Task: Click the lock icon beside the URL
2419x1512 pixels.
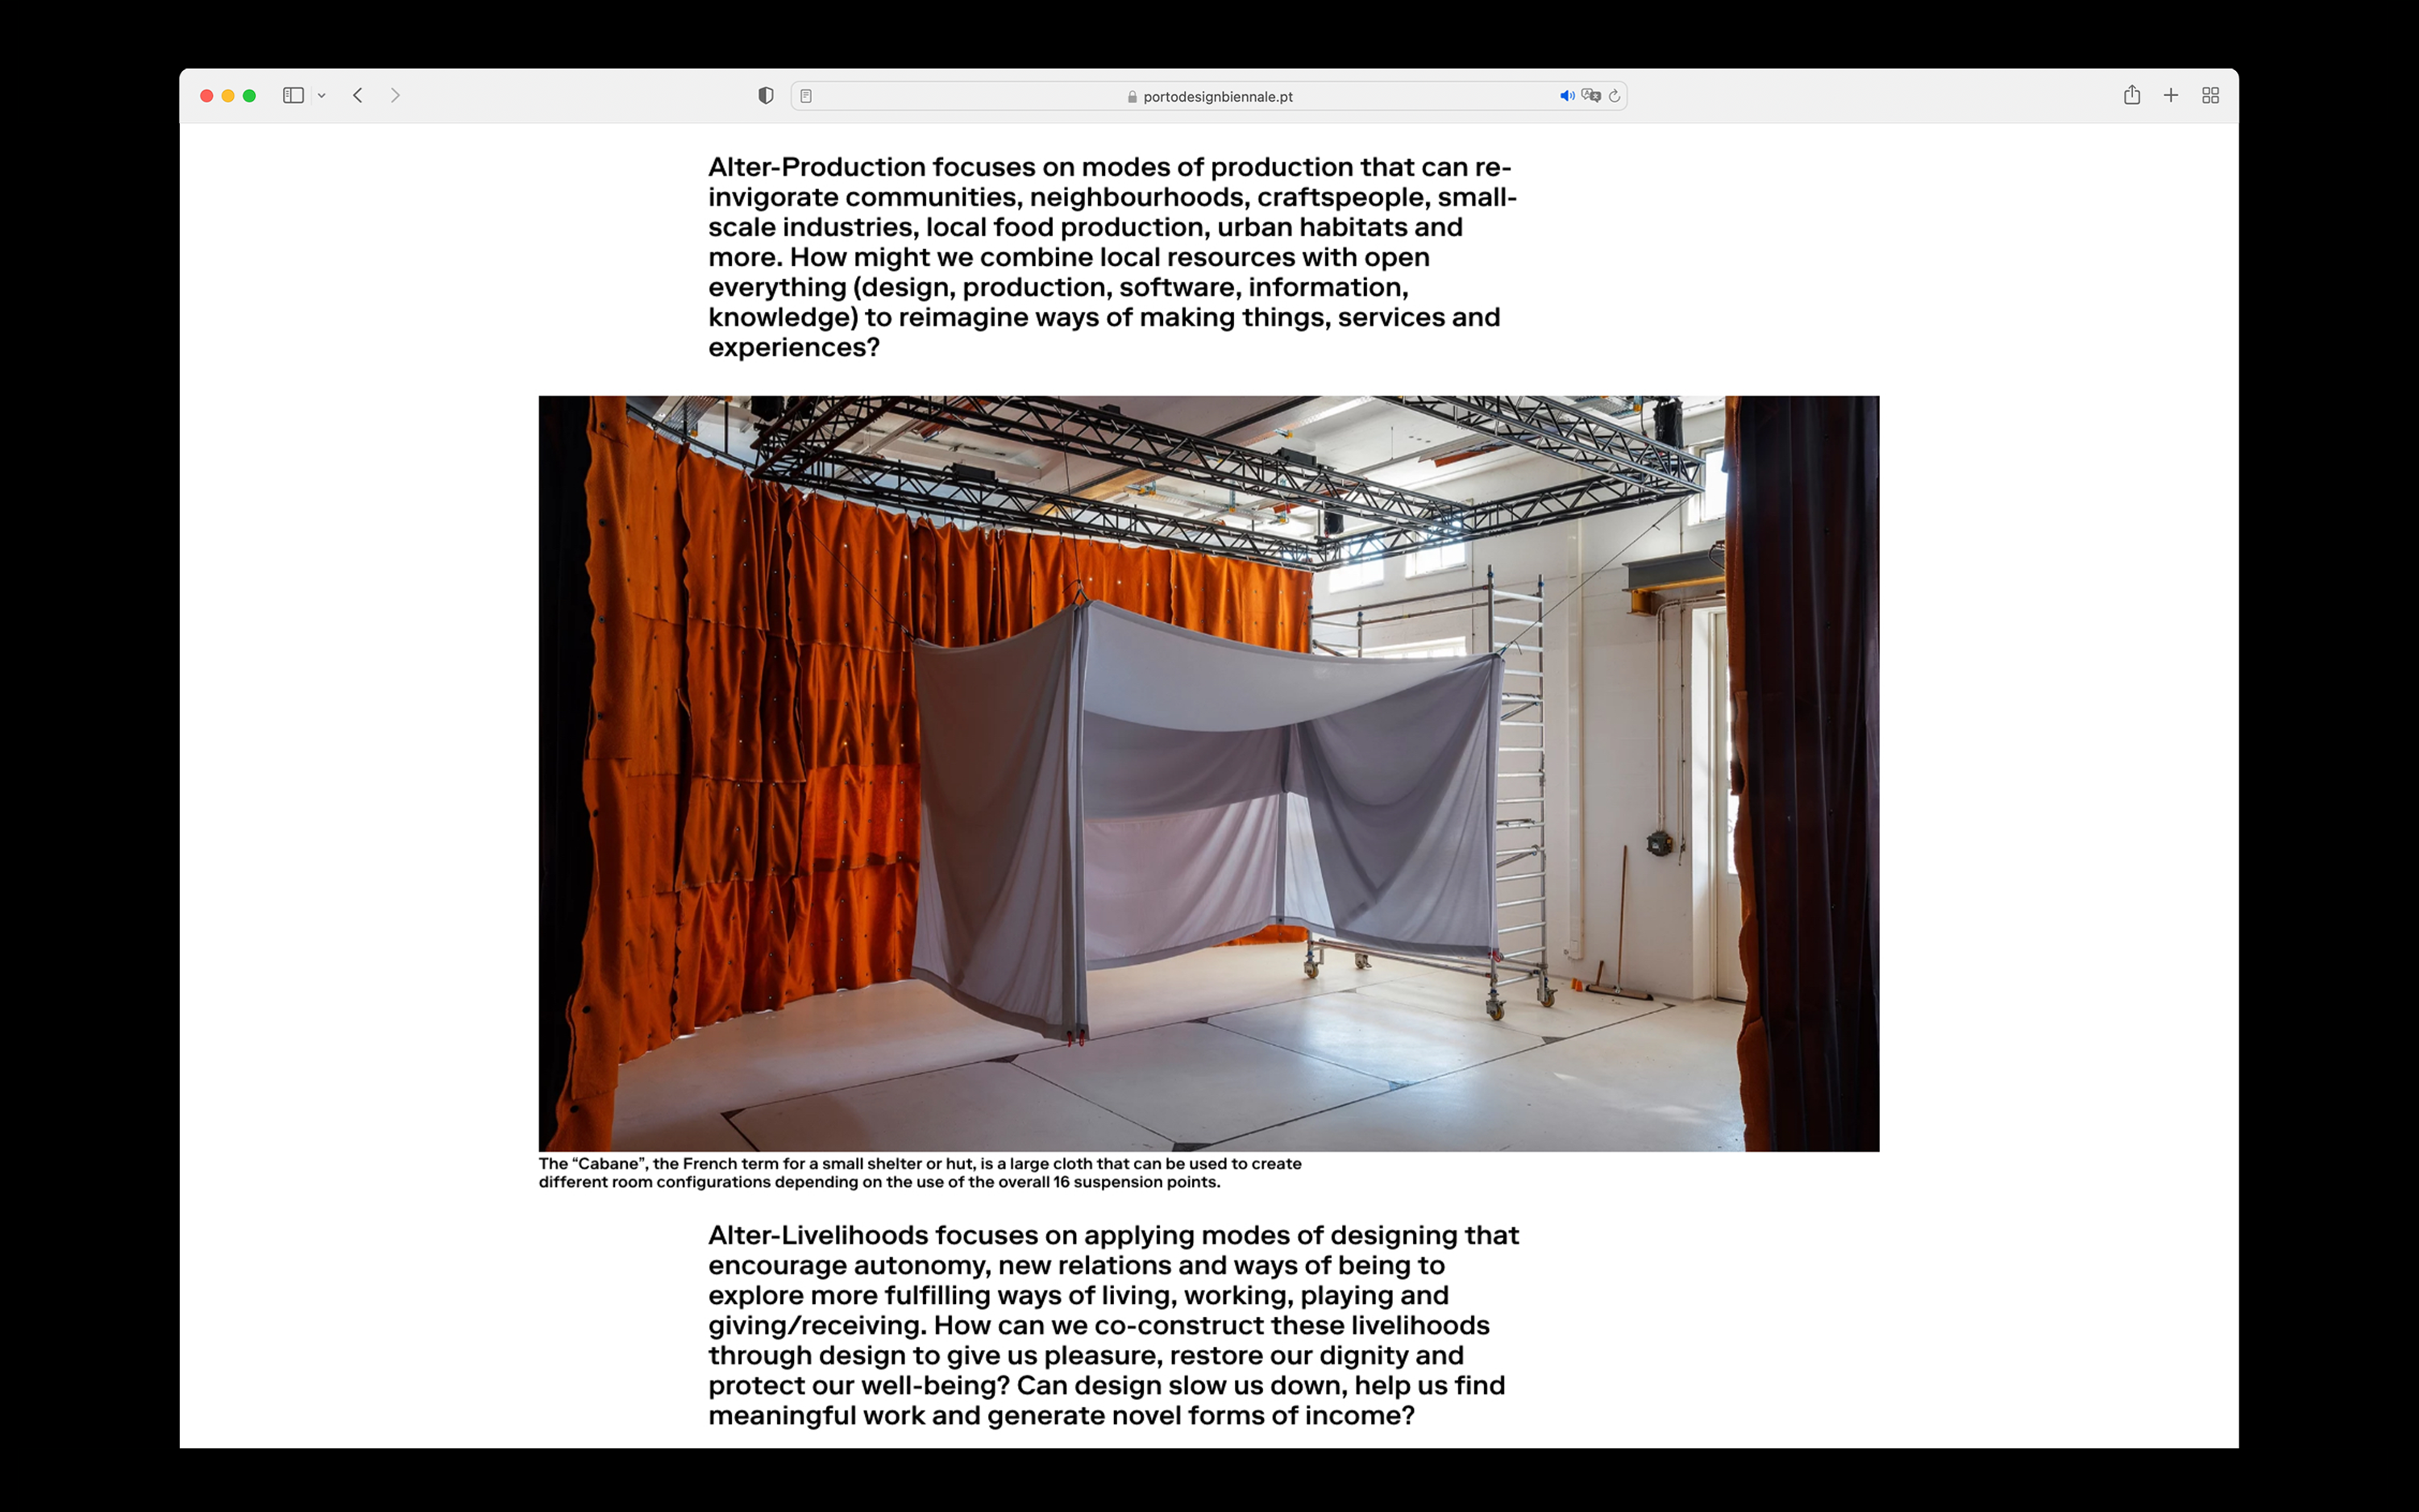Action: [x=1132, y=97]
